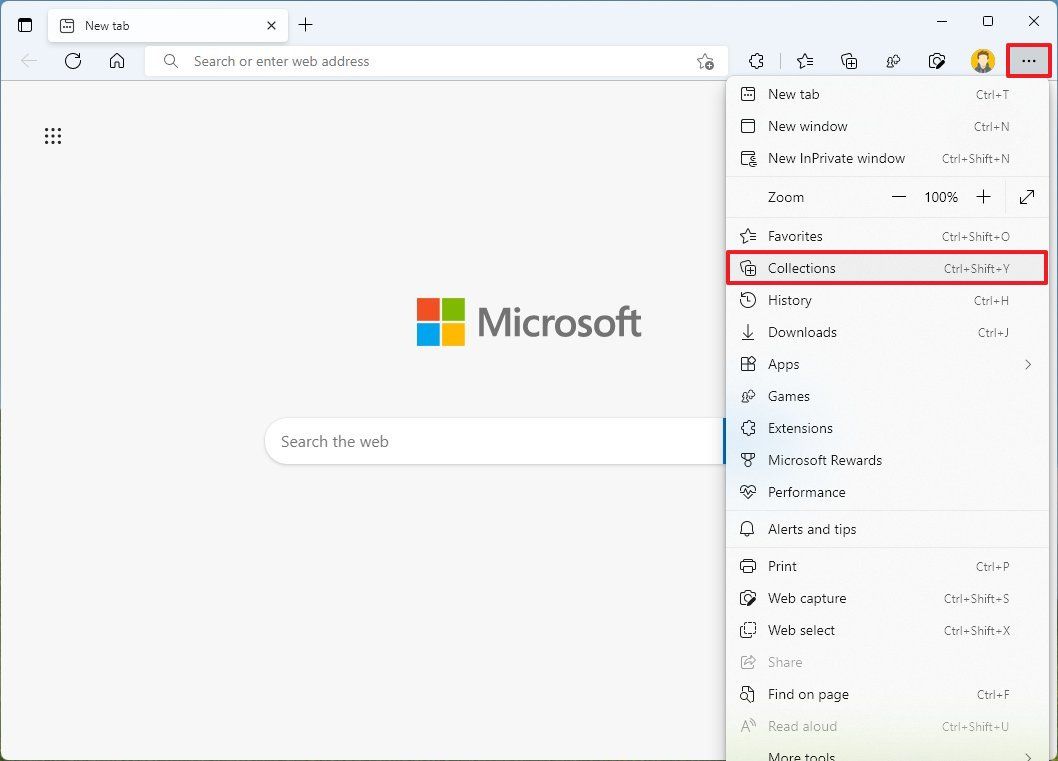Go to the home page
The image size is (1058, 761).
117,61
